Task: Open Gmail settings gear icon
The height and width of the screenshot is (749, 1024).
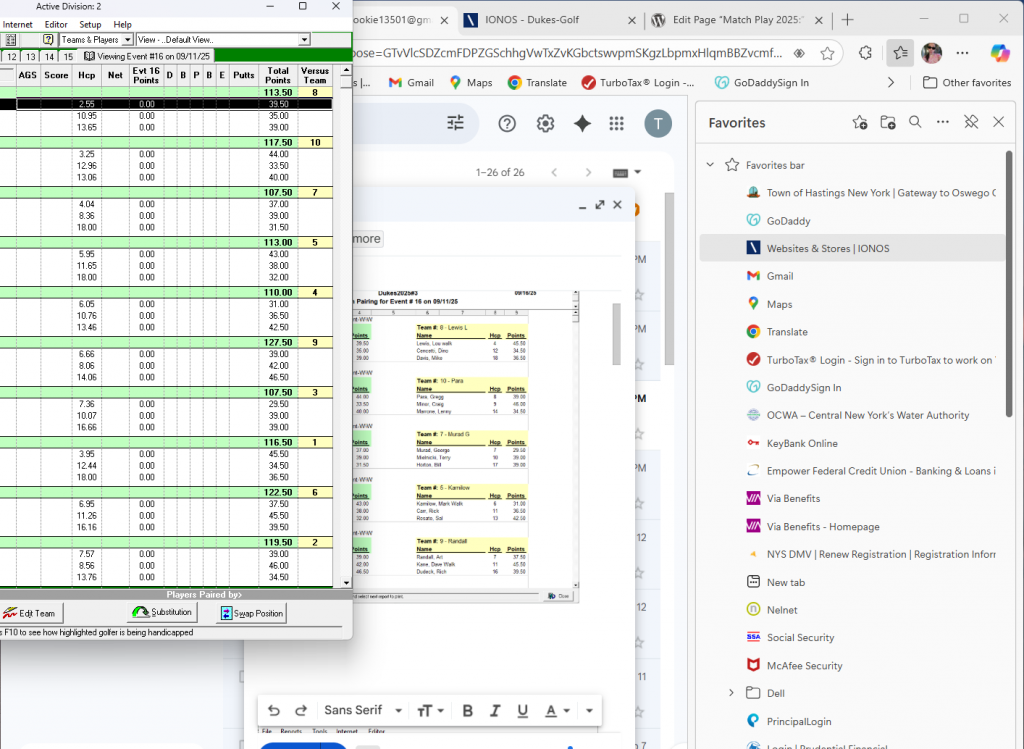Action: tap(545, 123)
